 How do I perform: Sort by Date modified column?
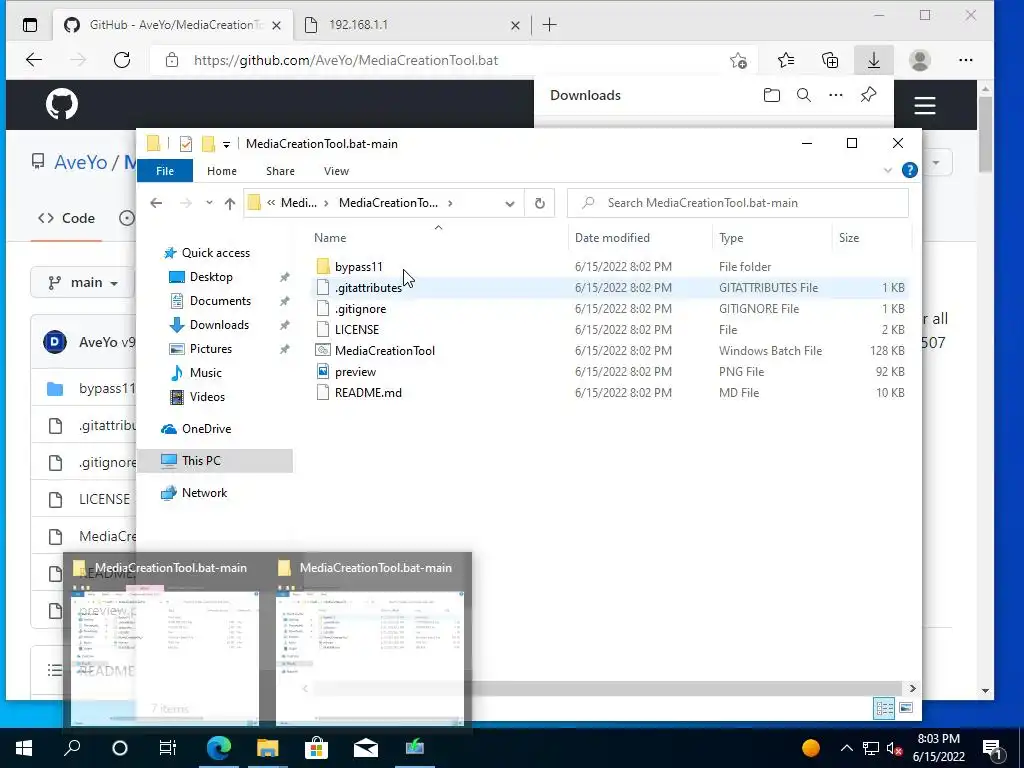point(612,238)
